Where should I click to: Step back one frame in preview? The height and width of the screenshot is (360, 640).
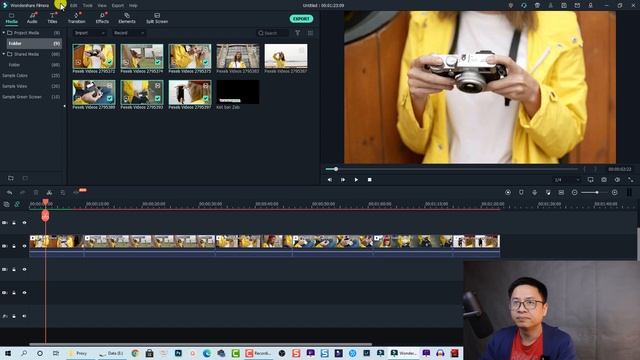click(330, 180)
